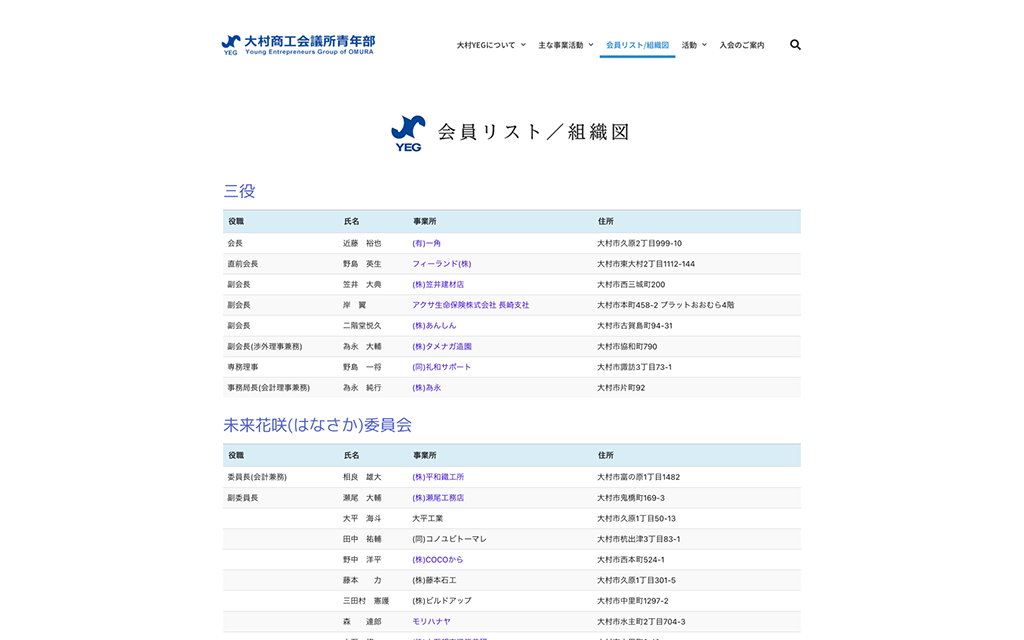Select name cell 相良 雄大
This screenshot has height=640, width=1024.
[362, 477]
